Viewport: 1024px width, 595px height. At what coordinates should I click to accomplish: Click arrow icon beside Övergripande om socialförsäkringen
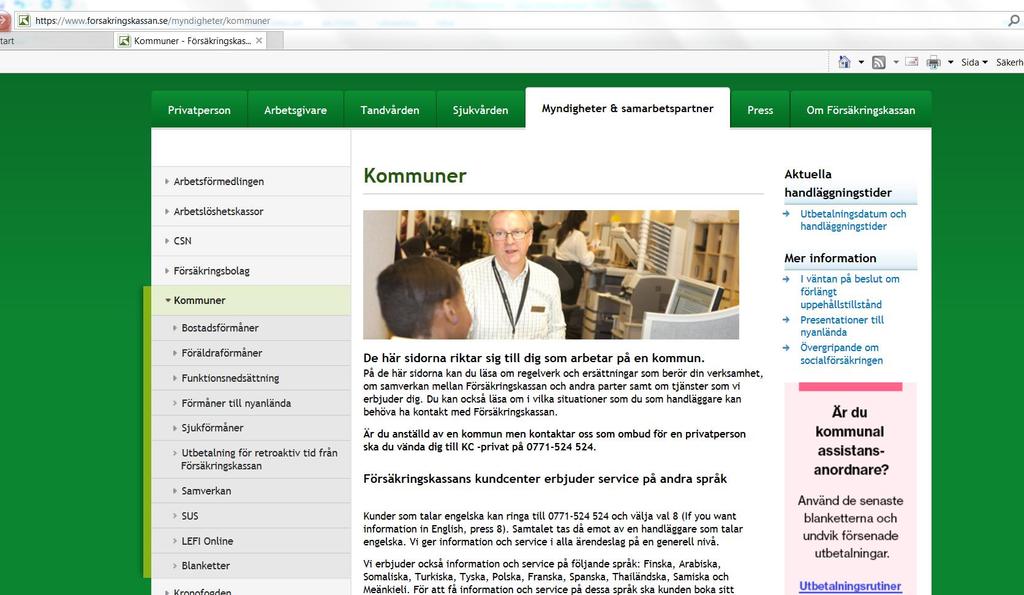[786, 347]
